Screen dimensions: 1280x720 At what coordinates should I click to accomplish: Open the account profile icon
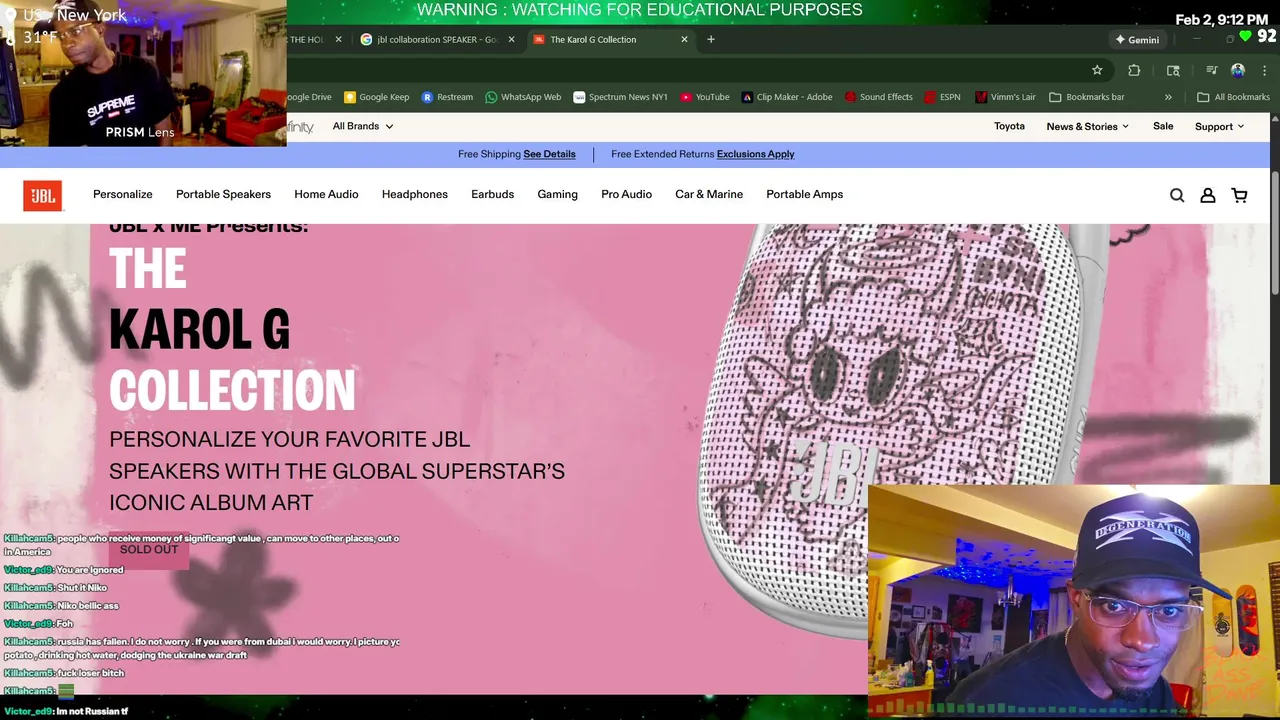[x=1208, y=196]
